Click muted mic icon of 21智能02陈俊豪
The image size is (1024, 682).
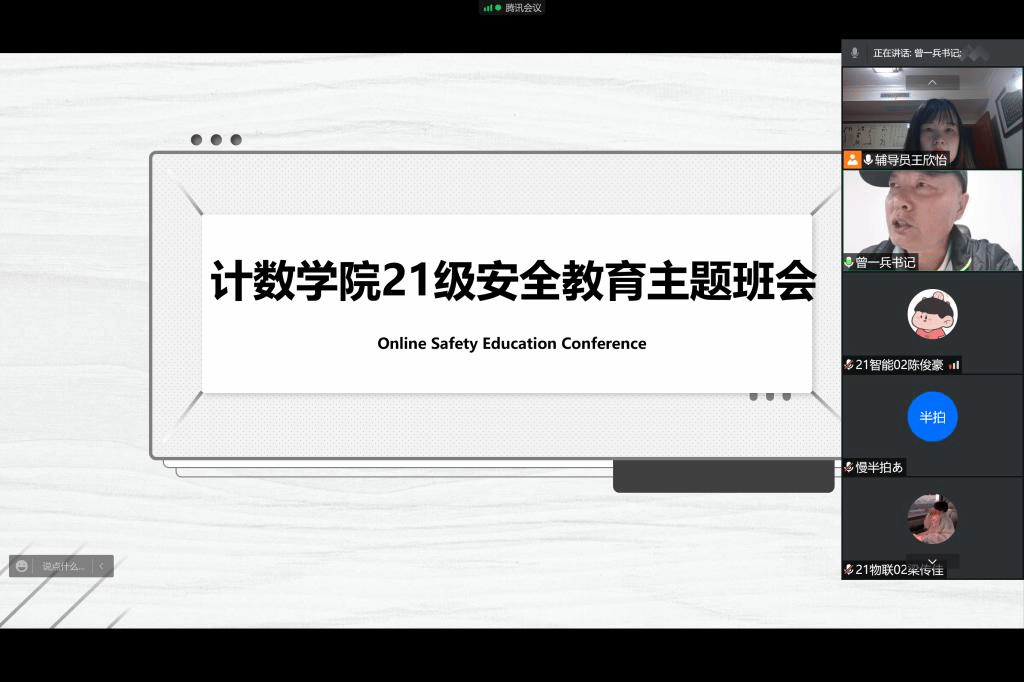(849, 365)
